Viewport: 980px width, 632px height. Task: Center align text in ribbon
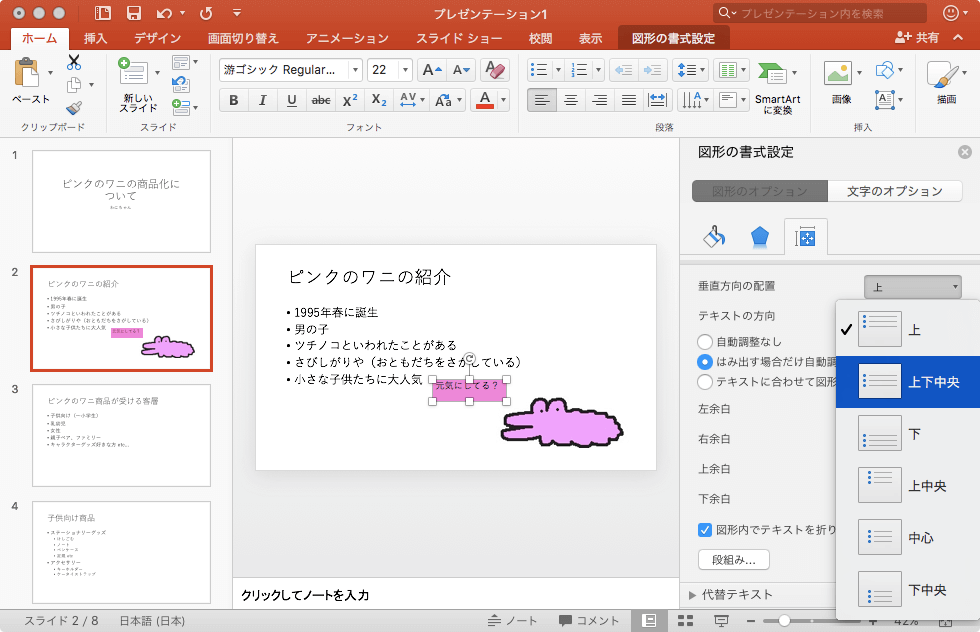pyautogui.click(x=571, y=100)
